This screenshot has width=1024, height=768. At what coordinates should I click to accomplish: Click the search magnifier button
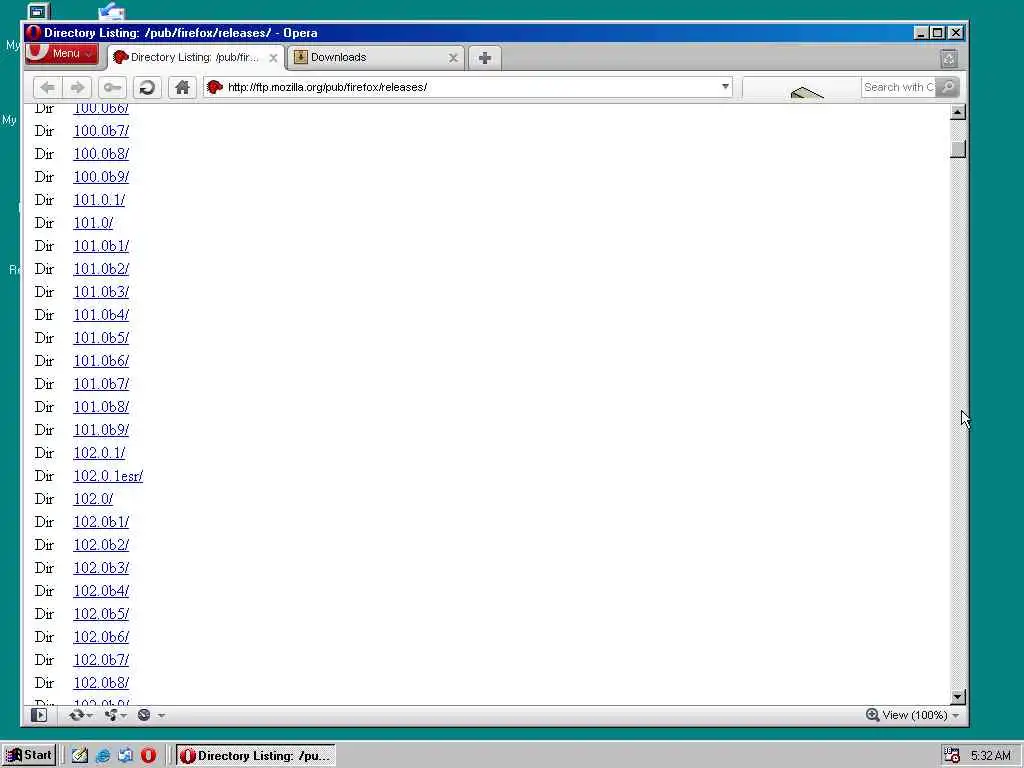click(948, 87)
